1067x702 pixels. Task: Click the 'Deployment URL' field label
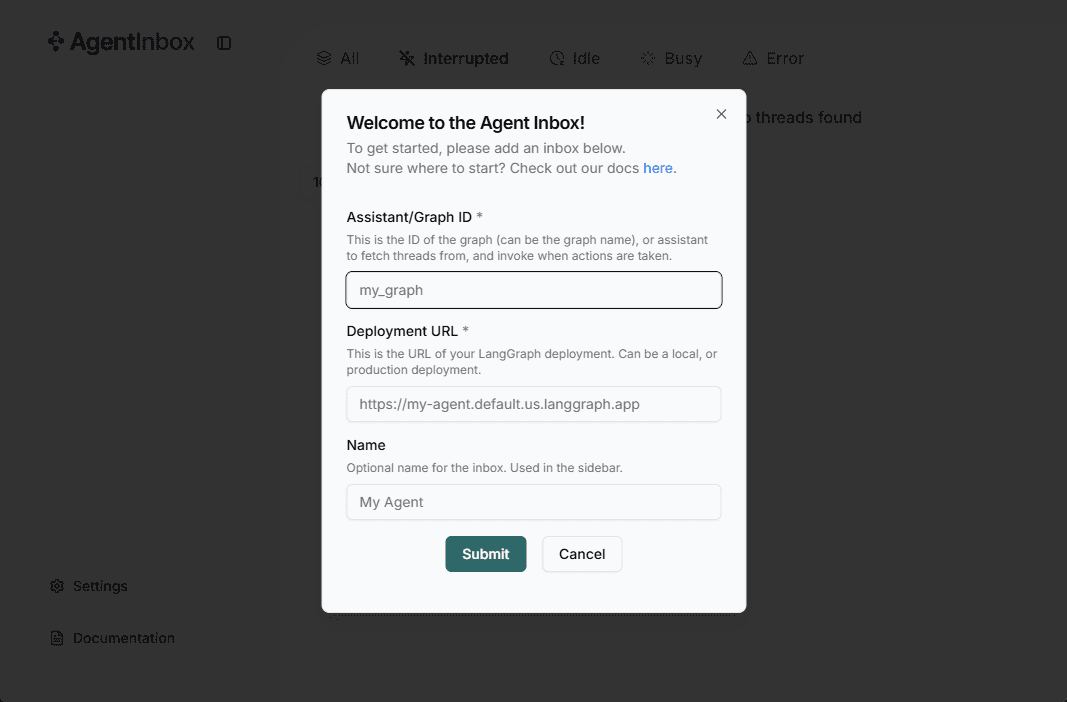click(402, 331)
